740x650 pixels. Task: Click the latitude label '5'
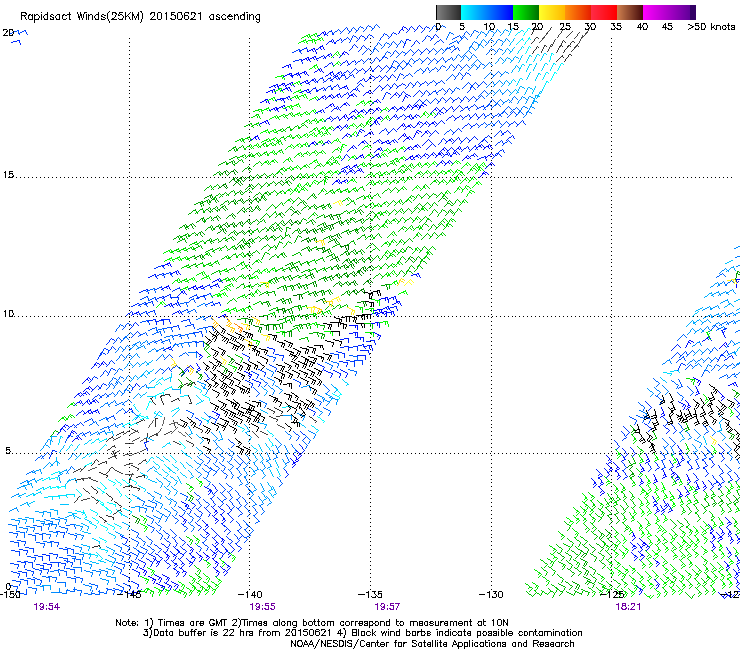click(8, 450)
